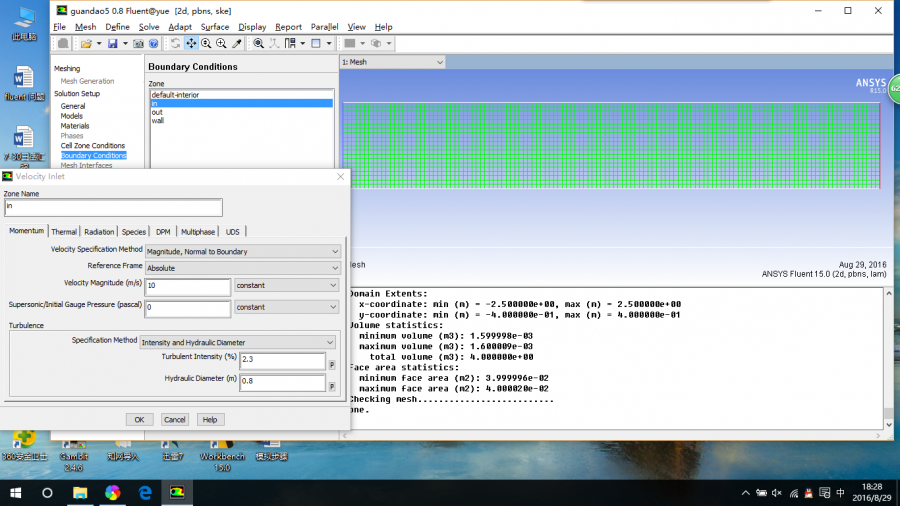The width and height of the screenshot is (900, 506).
Task: Select the translate view (pan) tool
Action: coord(191,44)
